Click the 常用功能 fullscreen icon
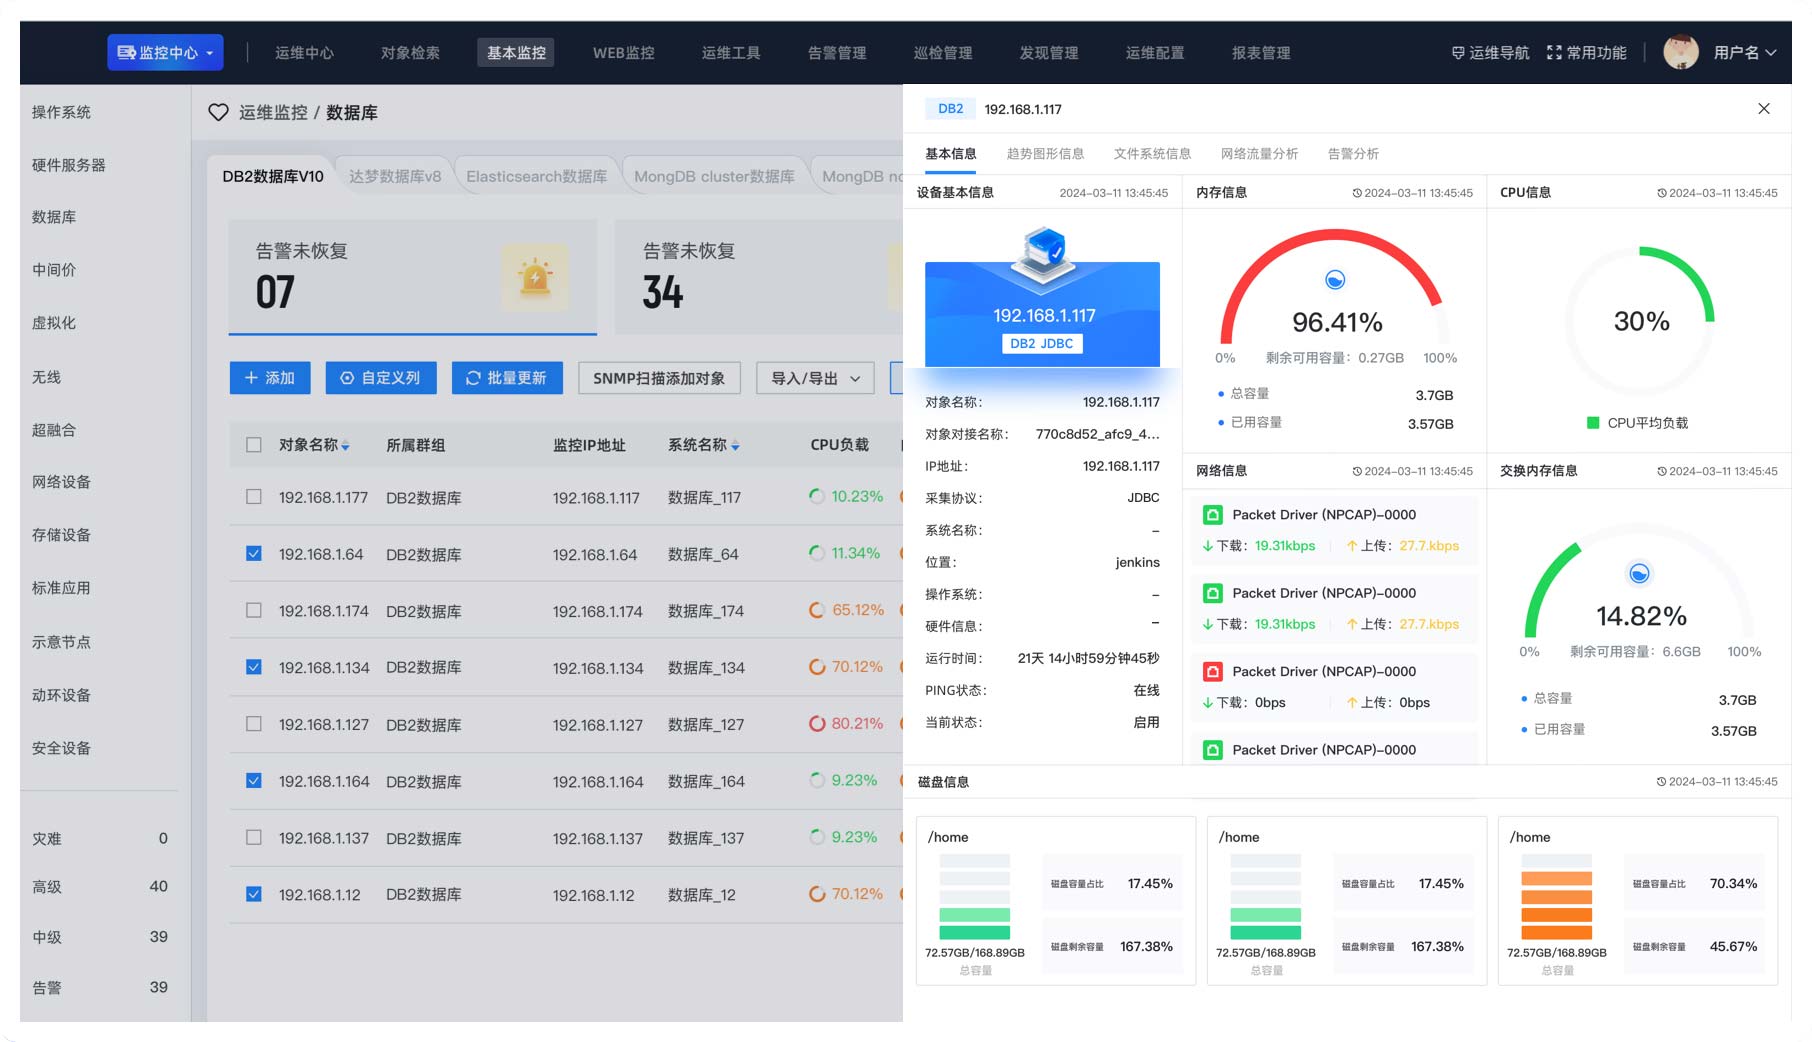The image size is (1812, 1042). pos(1554,53)
